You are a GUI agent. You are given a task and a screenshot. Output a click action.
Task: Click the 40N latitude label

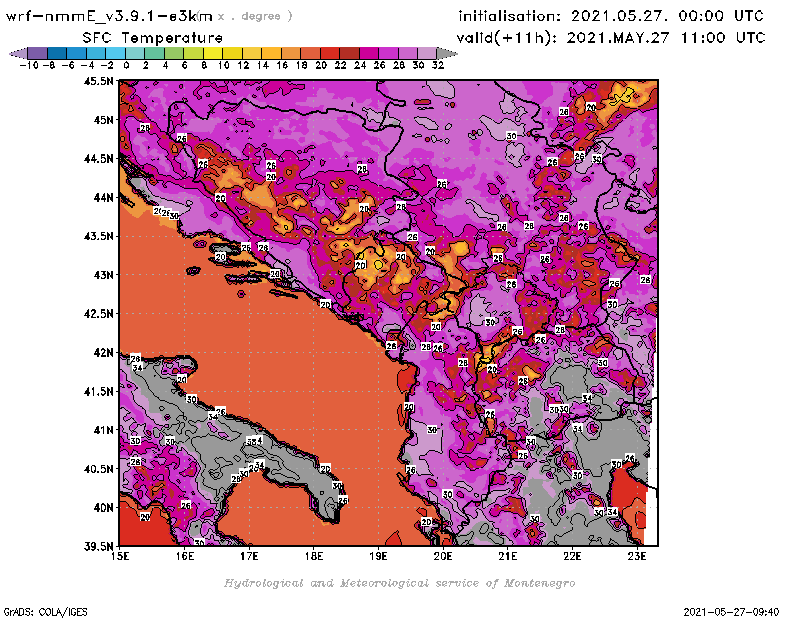pyautogui.click(x=103, y=508)
